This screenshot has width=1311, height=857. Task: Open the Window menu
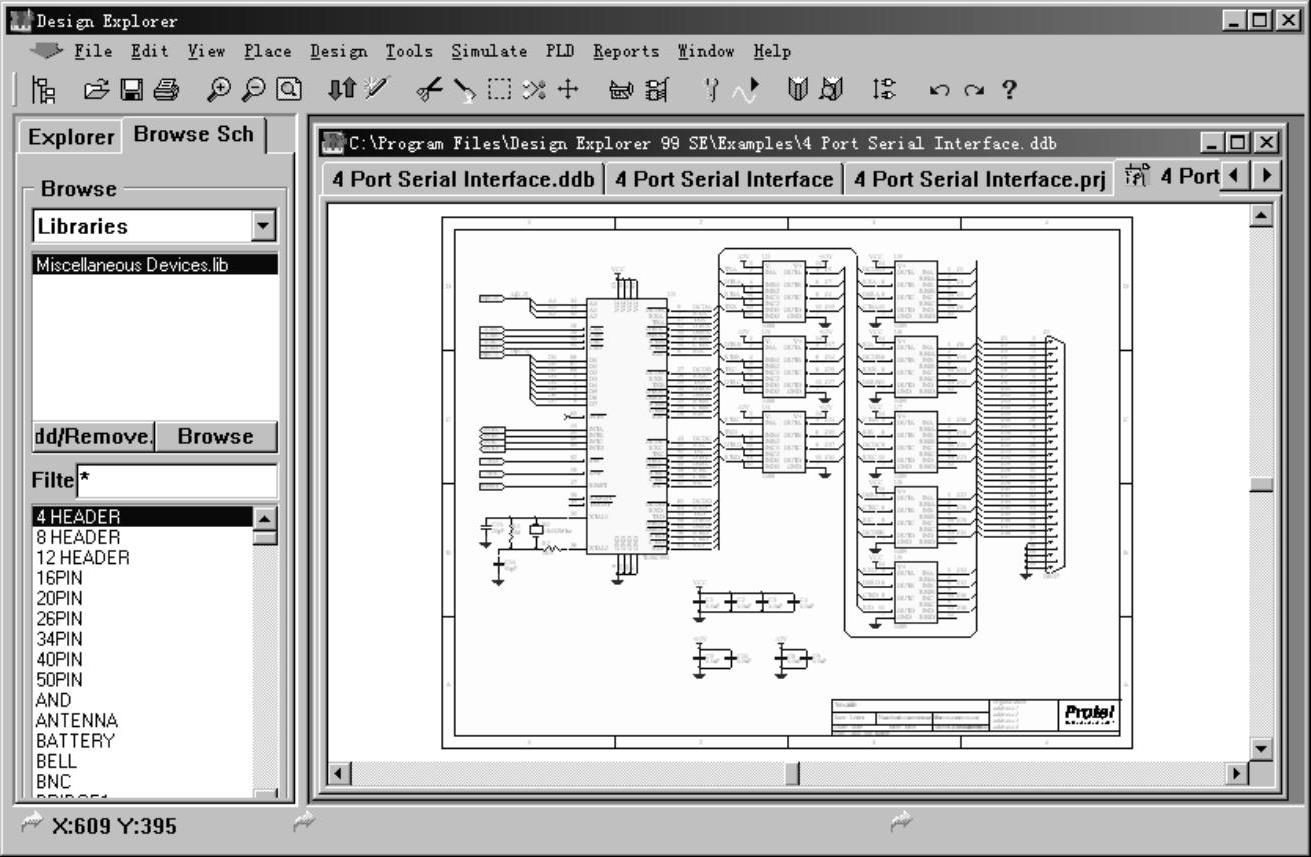[706, 51]
